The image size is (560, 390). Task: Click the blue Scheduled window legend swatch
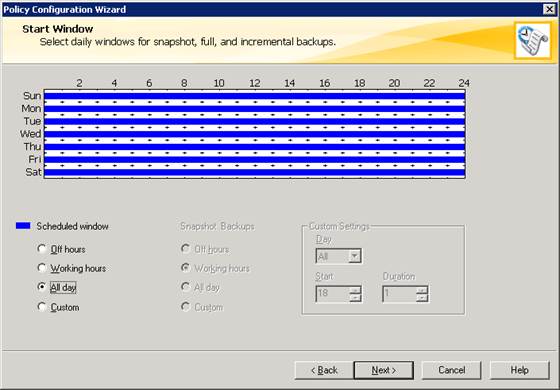[23, 226]
